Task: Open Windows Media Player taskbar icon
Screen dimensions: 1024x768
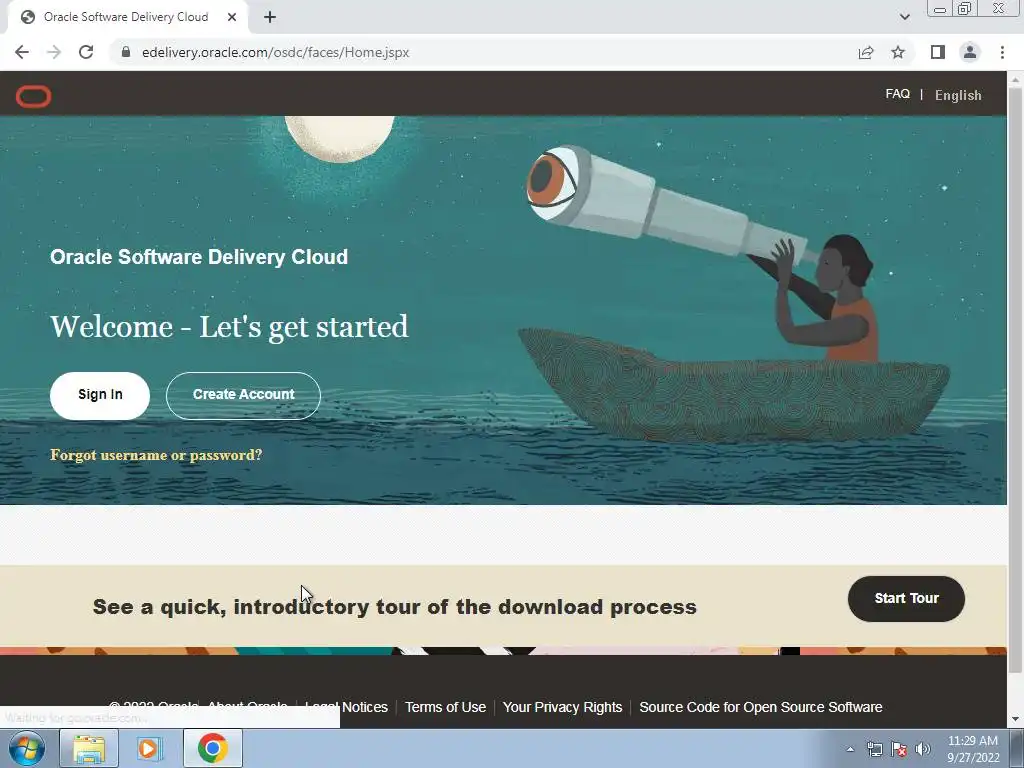Action: (150, 748)
